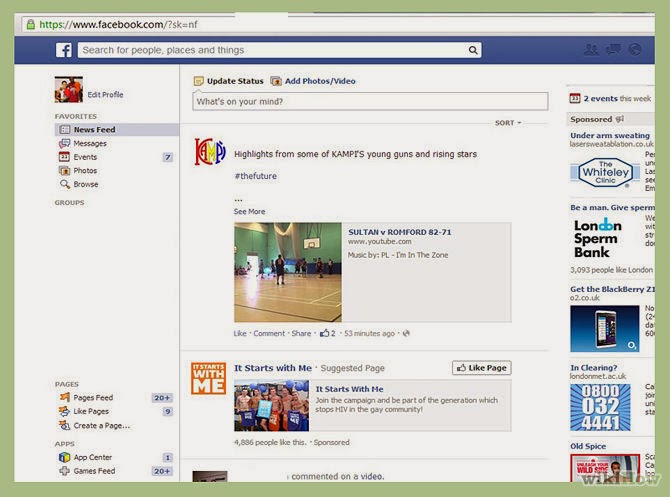Click the search magnifier icon
The image size is (670, 497).
473,50
